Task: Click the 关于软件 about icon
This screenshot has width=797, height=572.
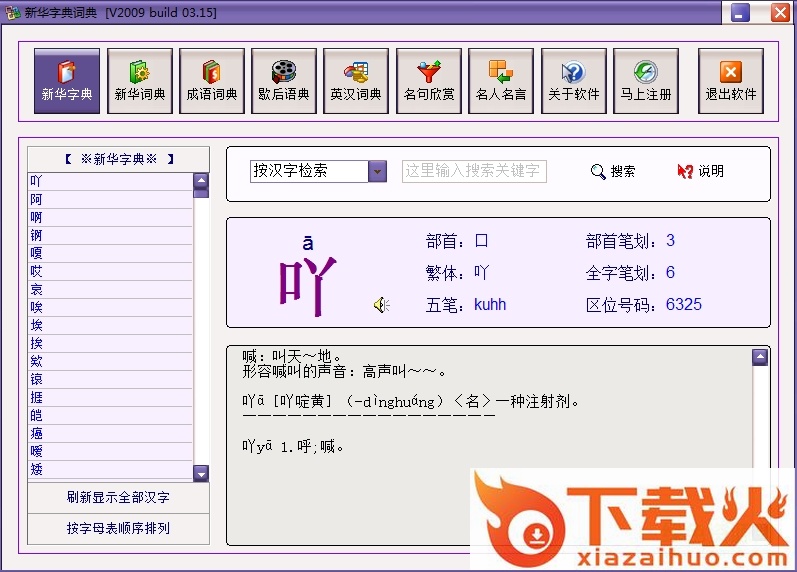Action: pos(573,81)
